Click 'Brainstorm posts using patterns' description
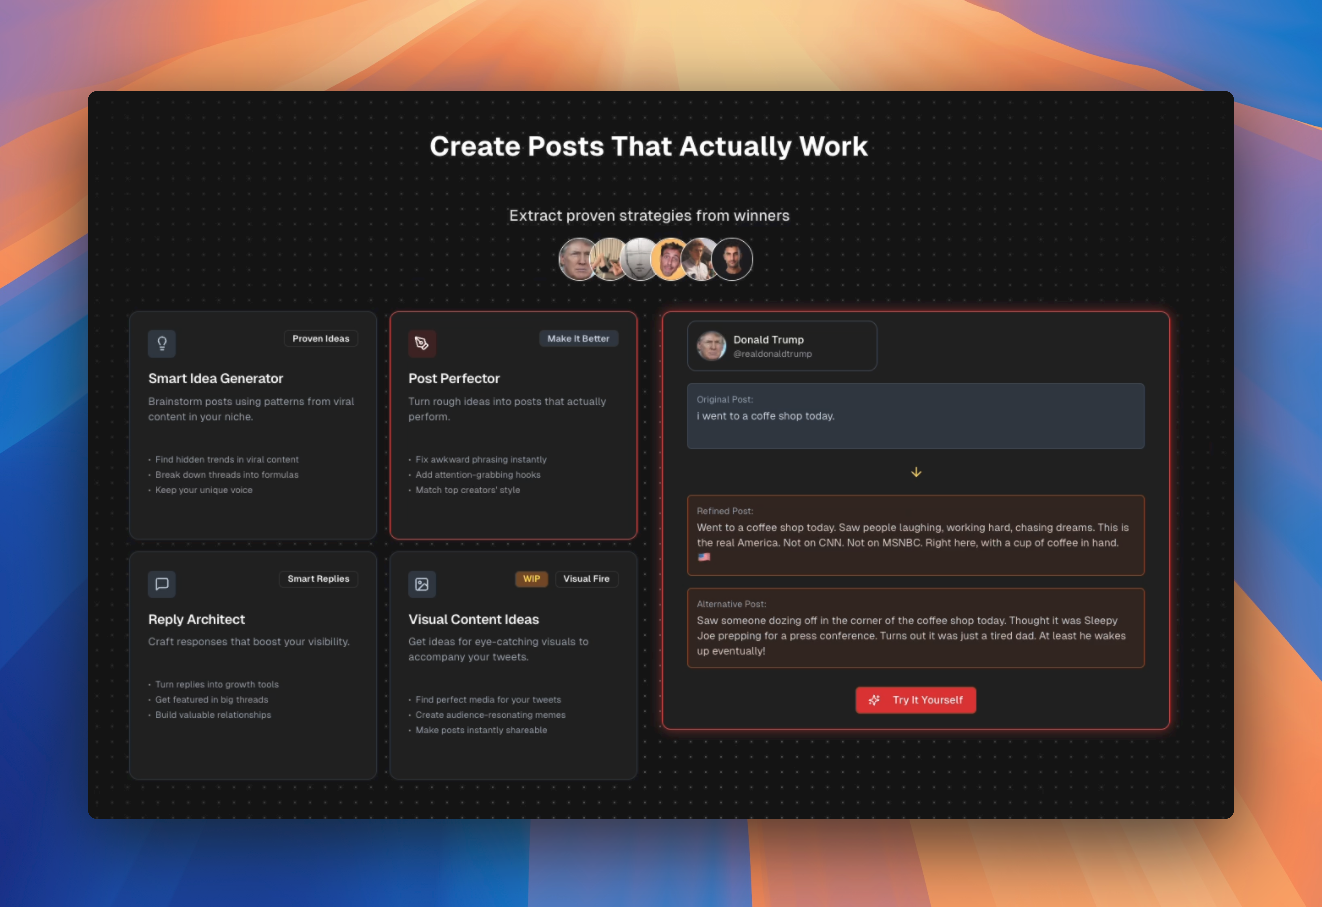 pyautogui.click(x=251, y=409)
